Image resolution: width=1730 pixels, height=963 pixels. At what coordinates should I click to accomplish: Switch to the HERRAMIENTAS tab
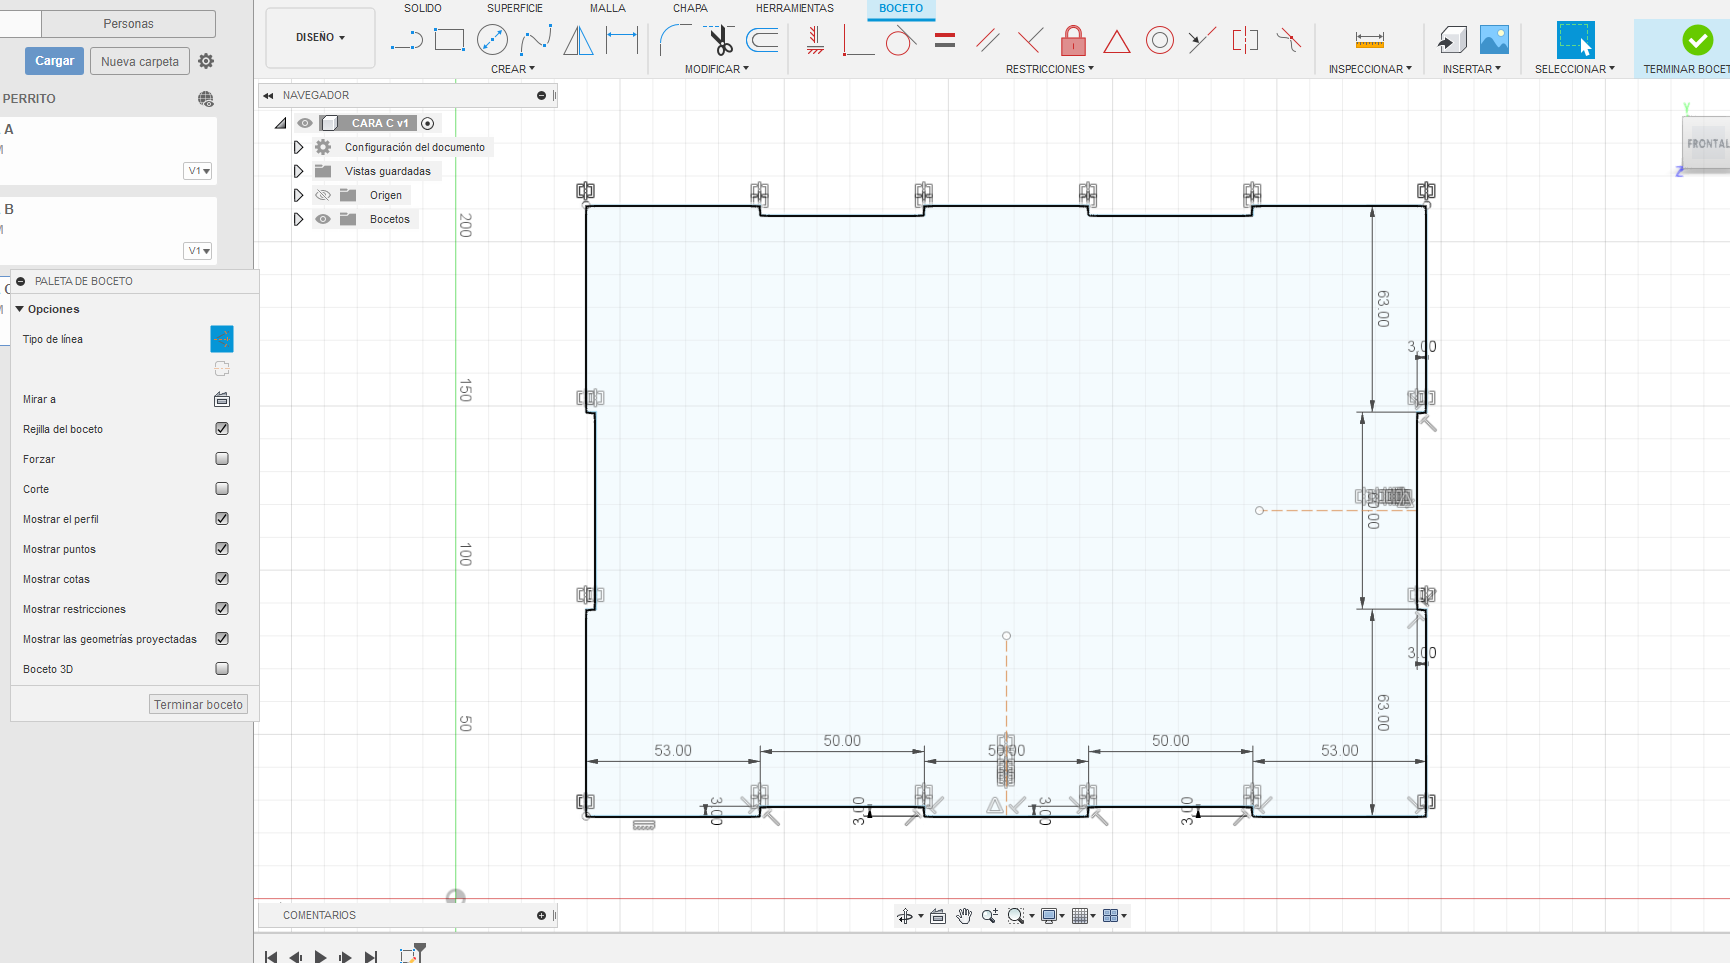[x=794, y=8]
